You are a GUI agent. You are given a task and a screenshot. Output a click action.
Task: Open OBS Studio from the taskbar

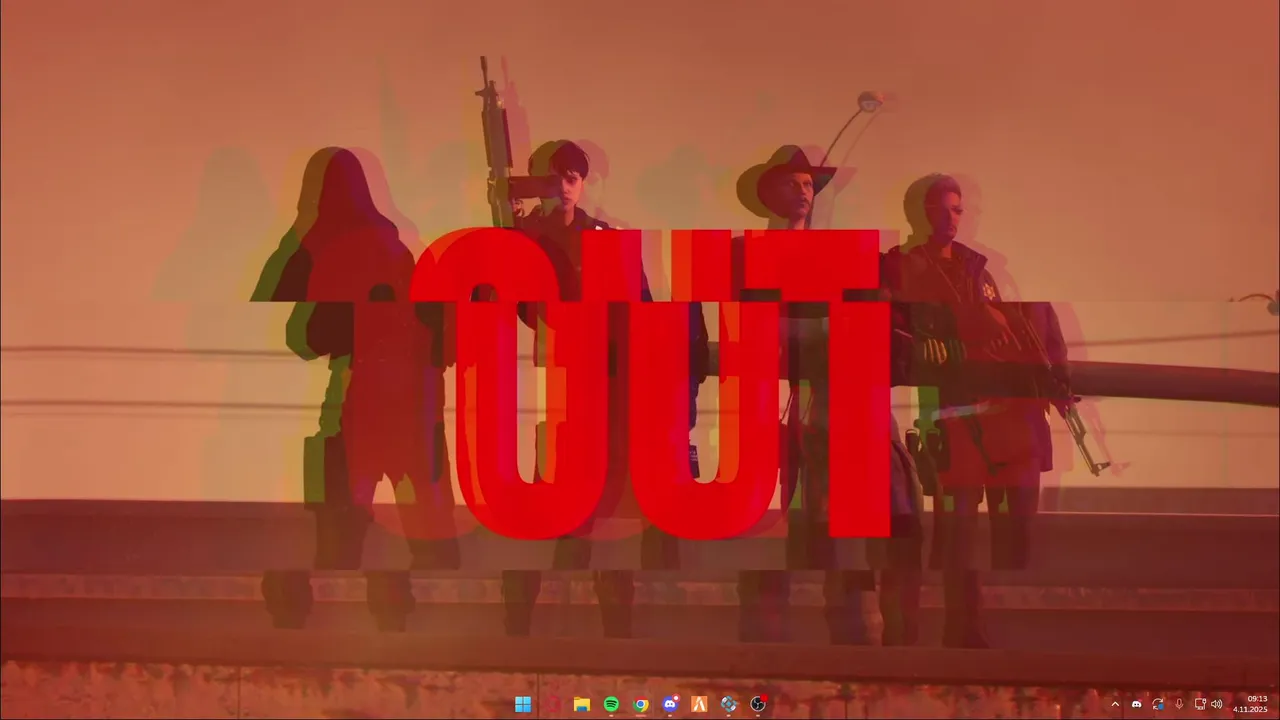click(x=758, y=704)
